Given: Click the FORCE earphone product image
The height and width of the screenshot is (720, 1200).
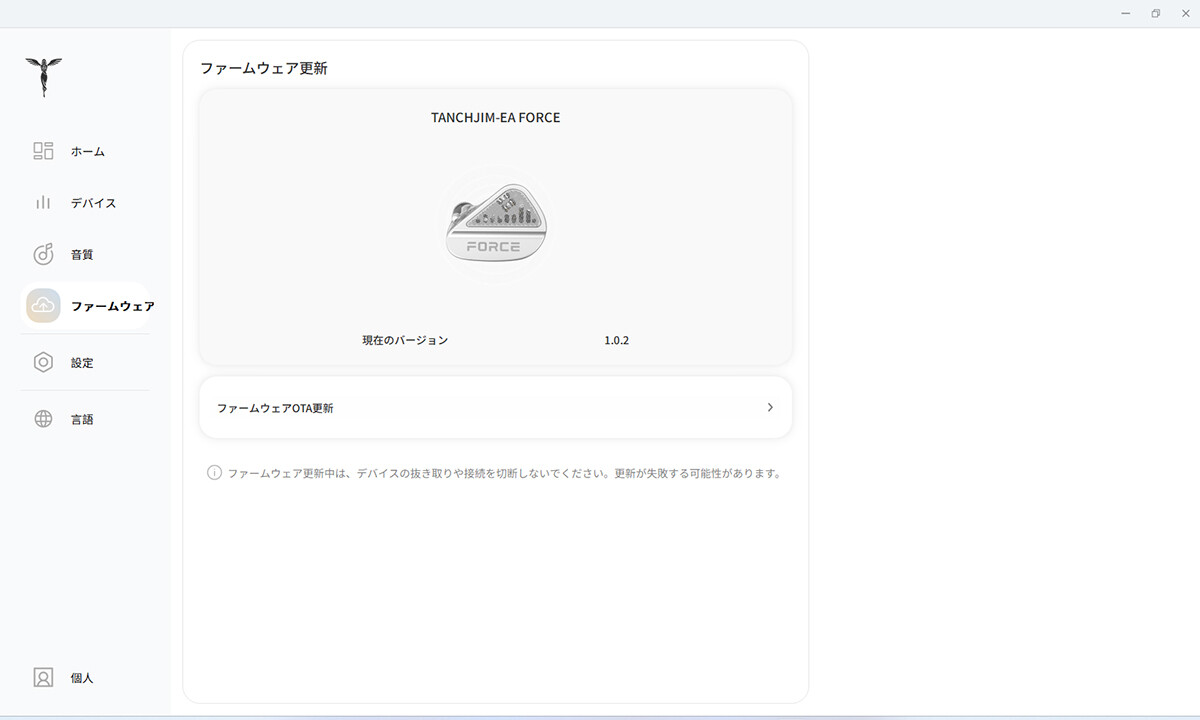Looking at the screenshot, I should click(x=496, y=225).
